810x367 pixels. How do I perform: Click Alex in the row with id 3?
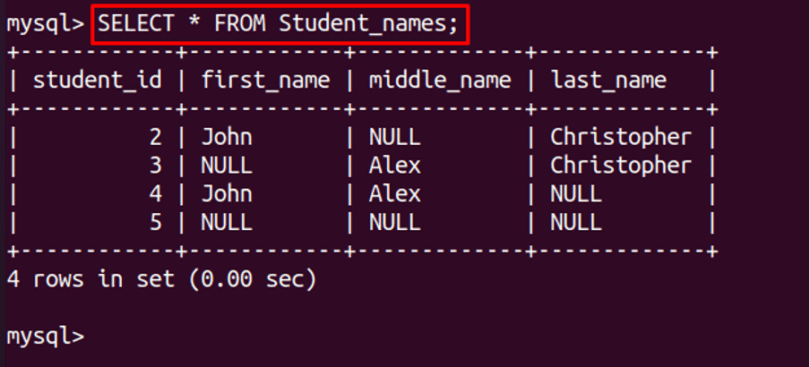[x=395, y=165]
